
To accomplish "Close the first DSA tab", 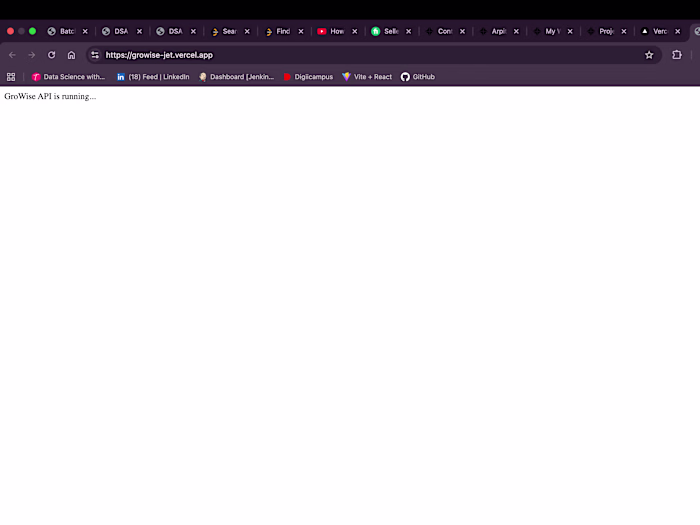I will 139,31.
